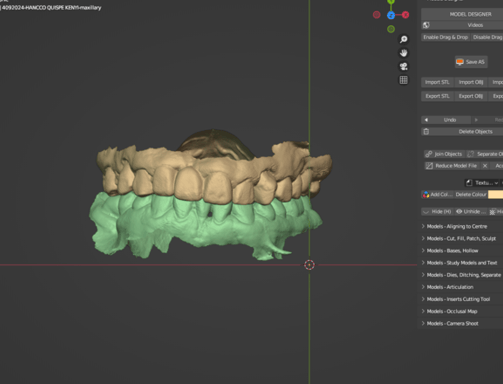503x384 pixels.
Task: Click Reduce Model File button
Action: pyautogui.click(x=452, y=166)
